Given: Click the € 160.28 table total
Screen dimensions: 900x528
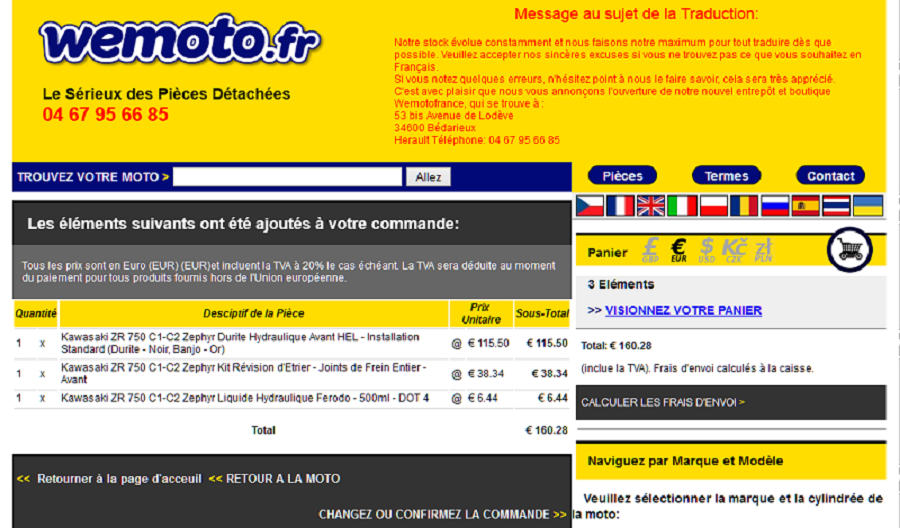Looking at the screenshot, I should coord(546,430).
